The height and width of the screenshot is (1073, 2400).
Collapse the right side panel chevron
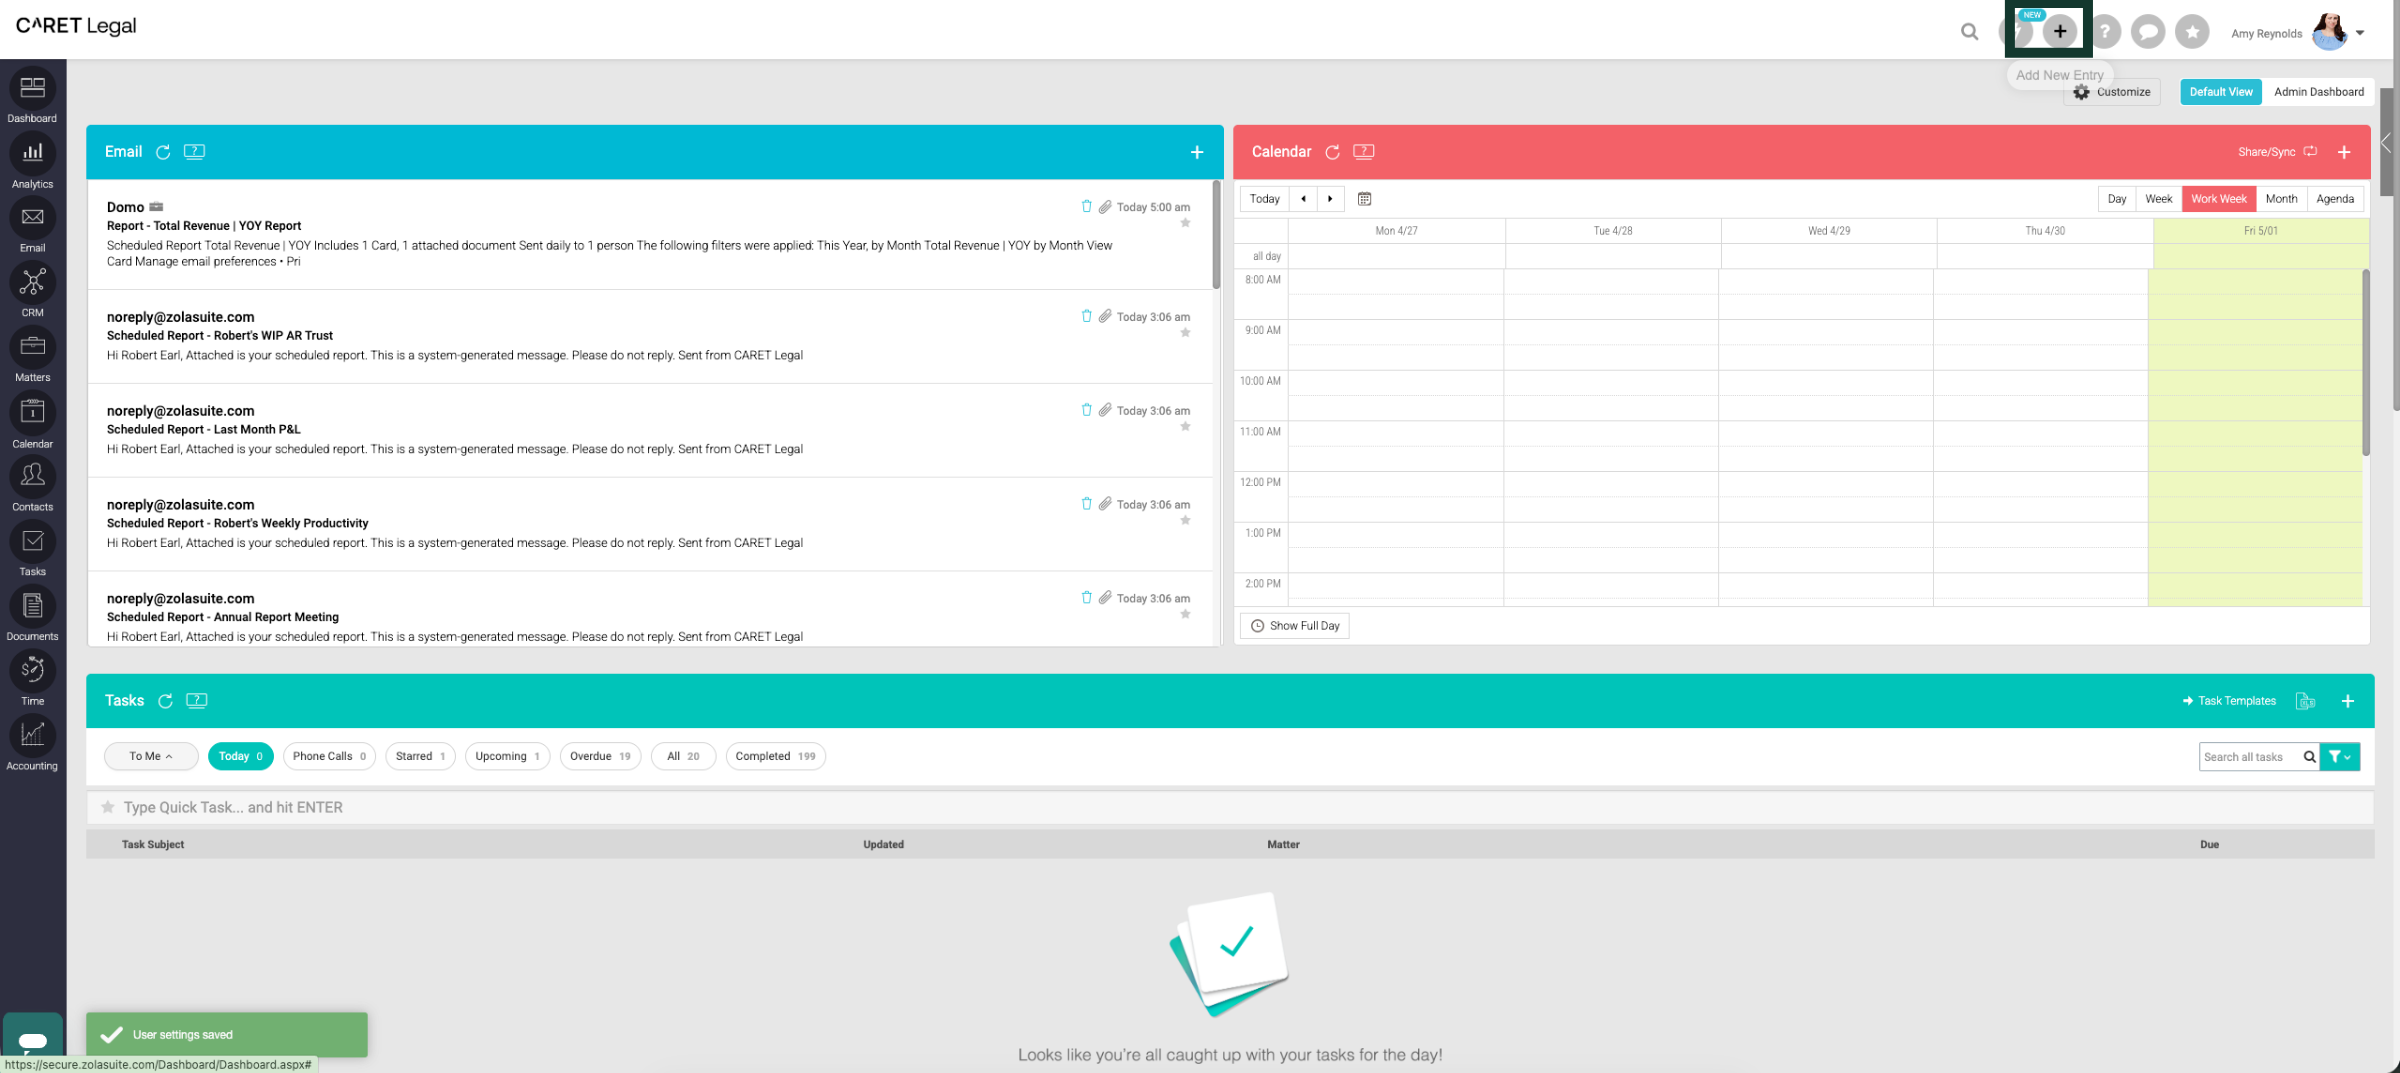[x=2386, y=144]
